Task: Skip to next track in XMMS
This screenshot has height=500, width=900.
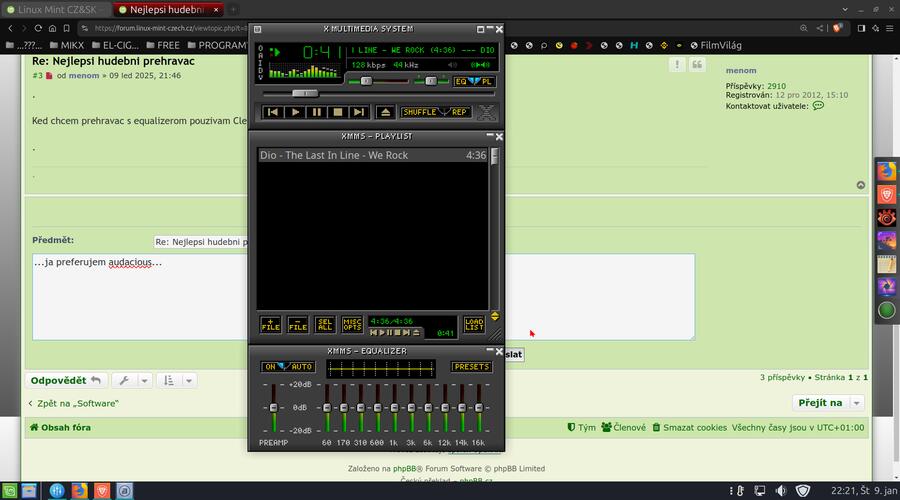Action: pyautogui.click(x=360, y=112)
